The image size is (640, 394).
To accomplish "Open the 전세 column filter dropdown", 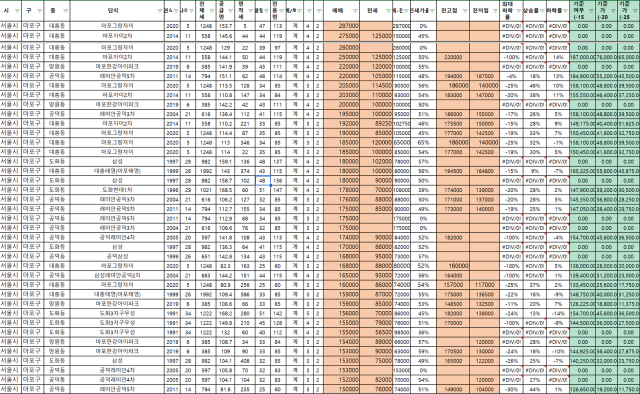I will click(x=388, y=11).
